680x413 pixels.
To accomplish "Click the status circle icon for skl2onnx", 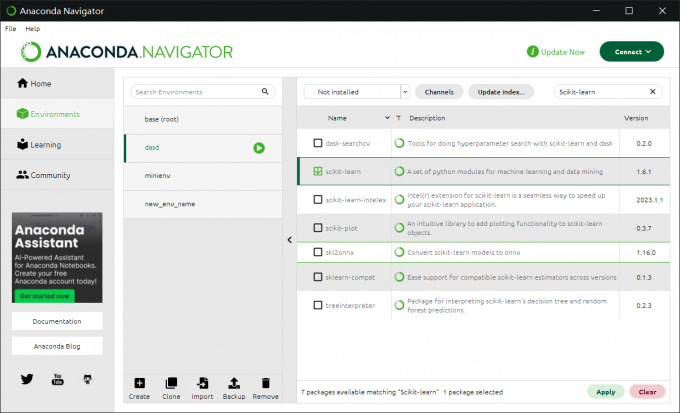I will tap(399, 252).
